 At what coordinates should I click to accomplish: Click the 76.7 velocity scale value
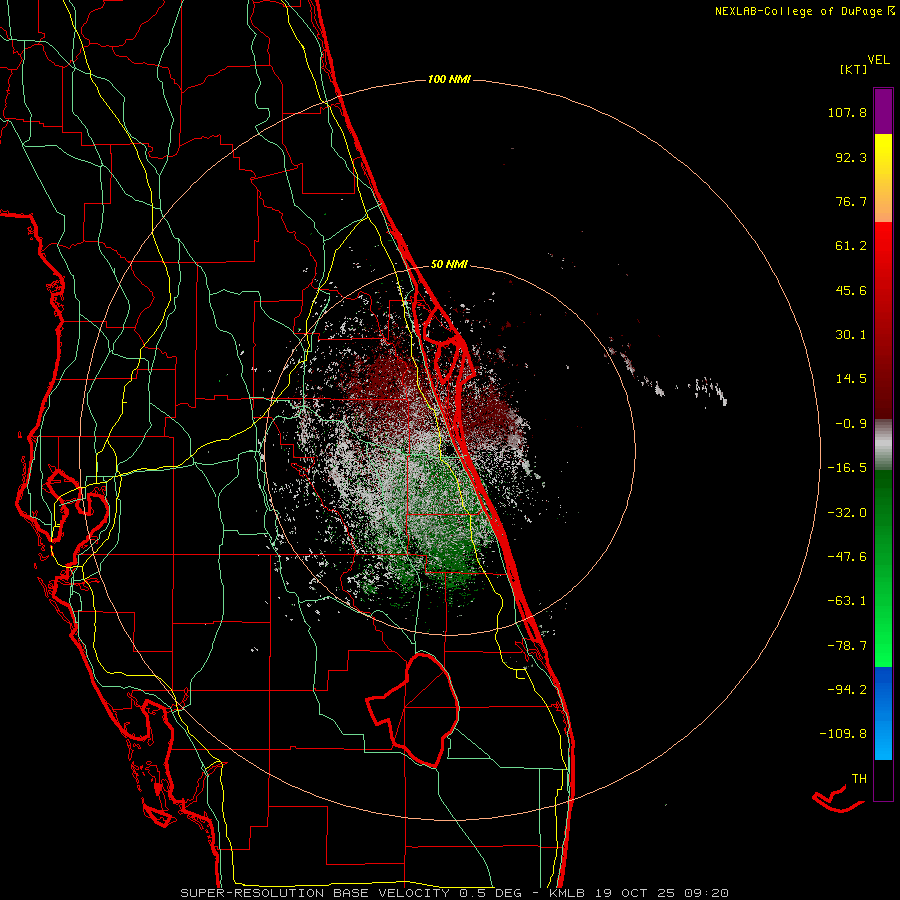[x=851, y=201]
